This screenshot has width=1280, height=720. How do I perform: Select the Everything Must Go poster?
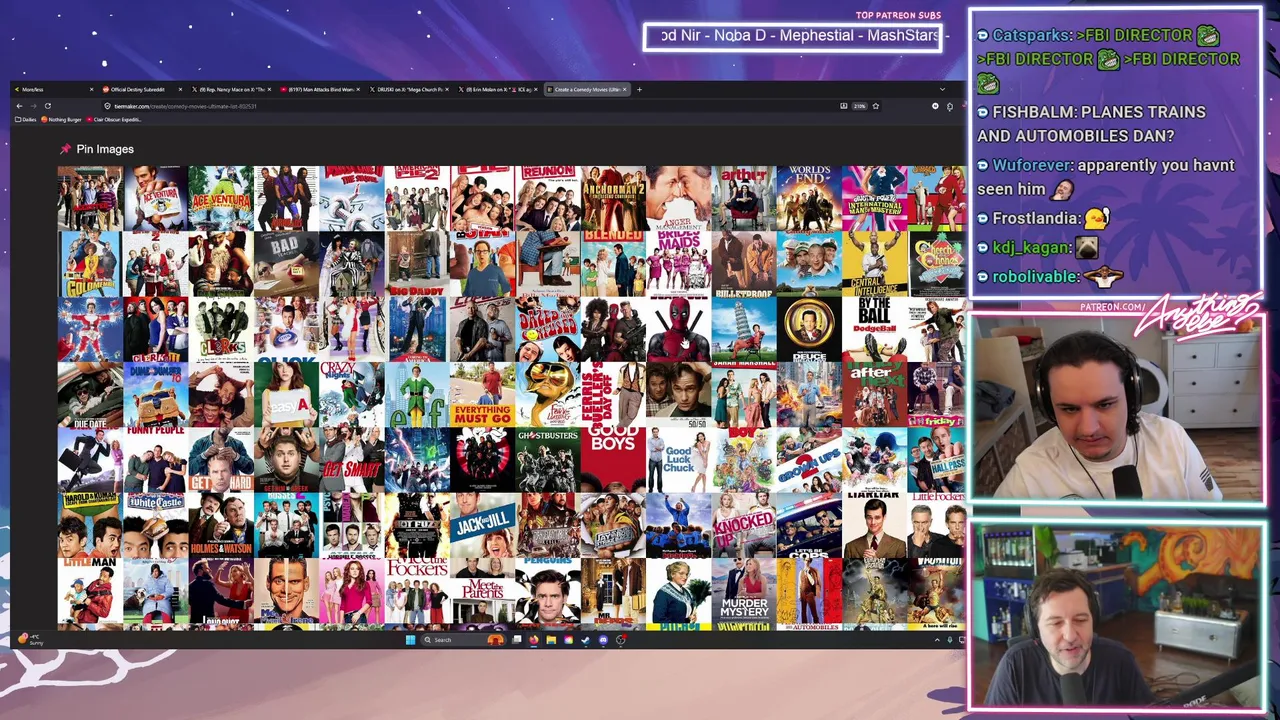[x=482, y=395]
